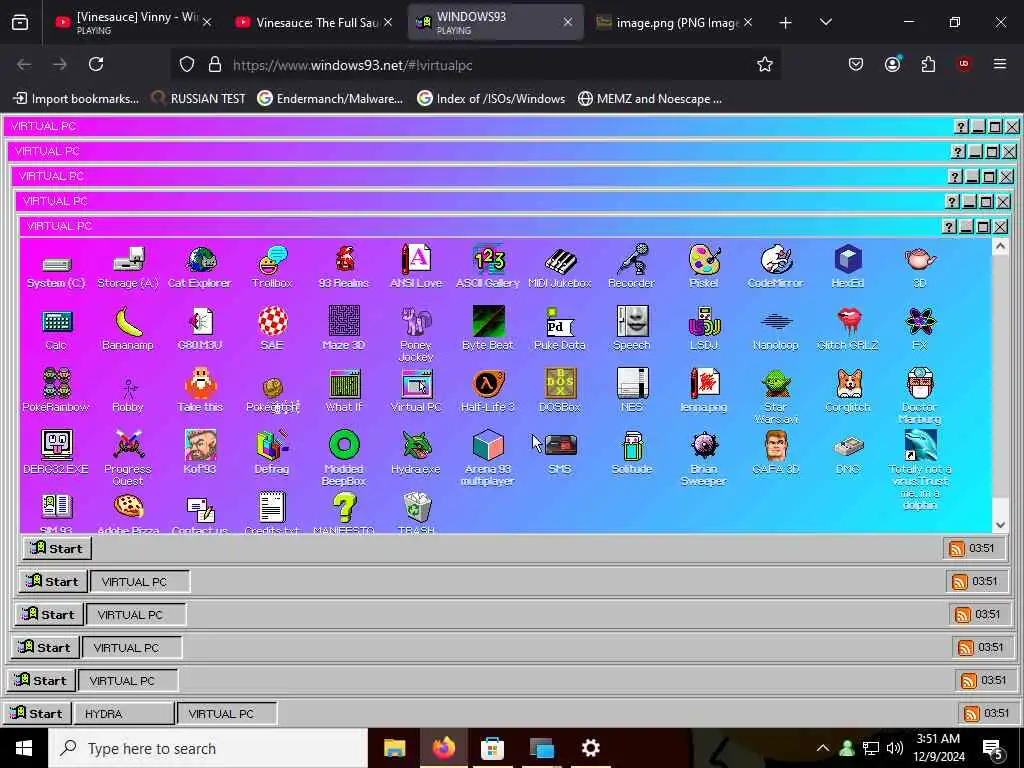Open the System (C:) drive icon
Viewport: 1024px width, 768px height.
tap(56, 268)
